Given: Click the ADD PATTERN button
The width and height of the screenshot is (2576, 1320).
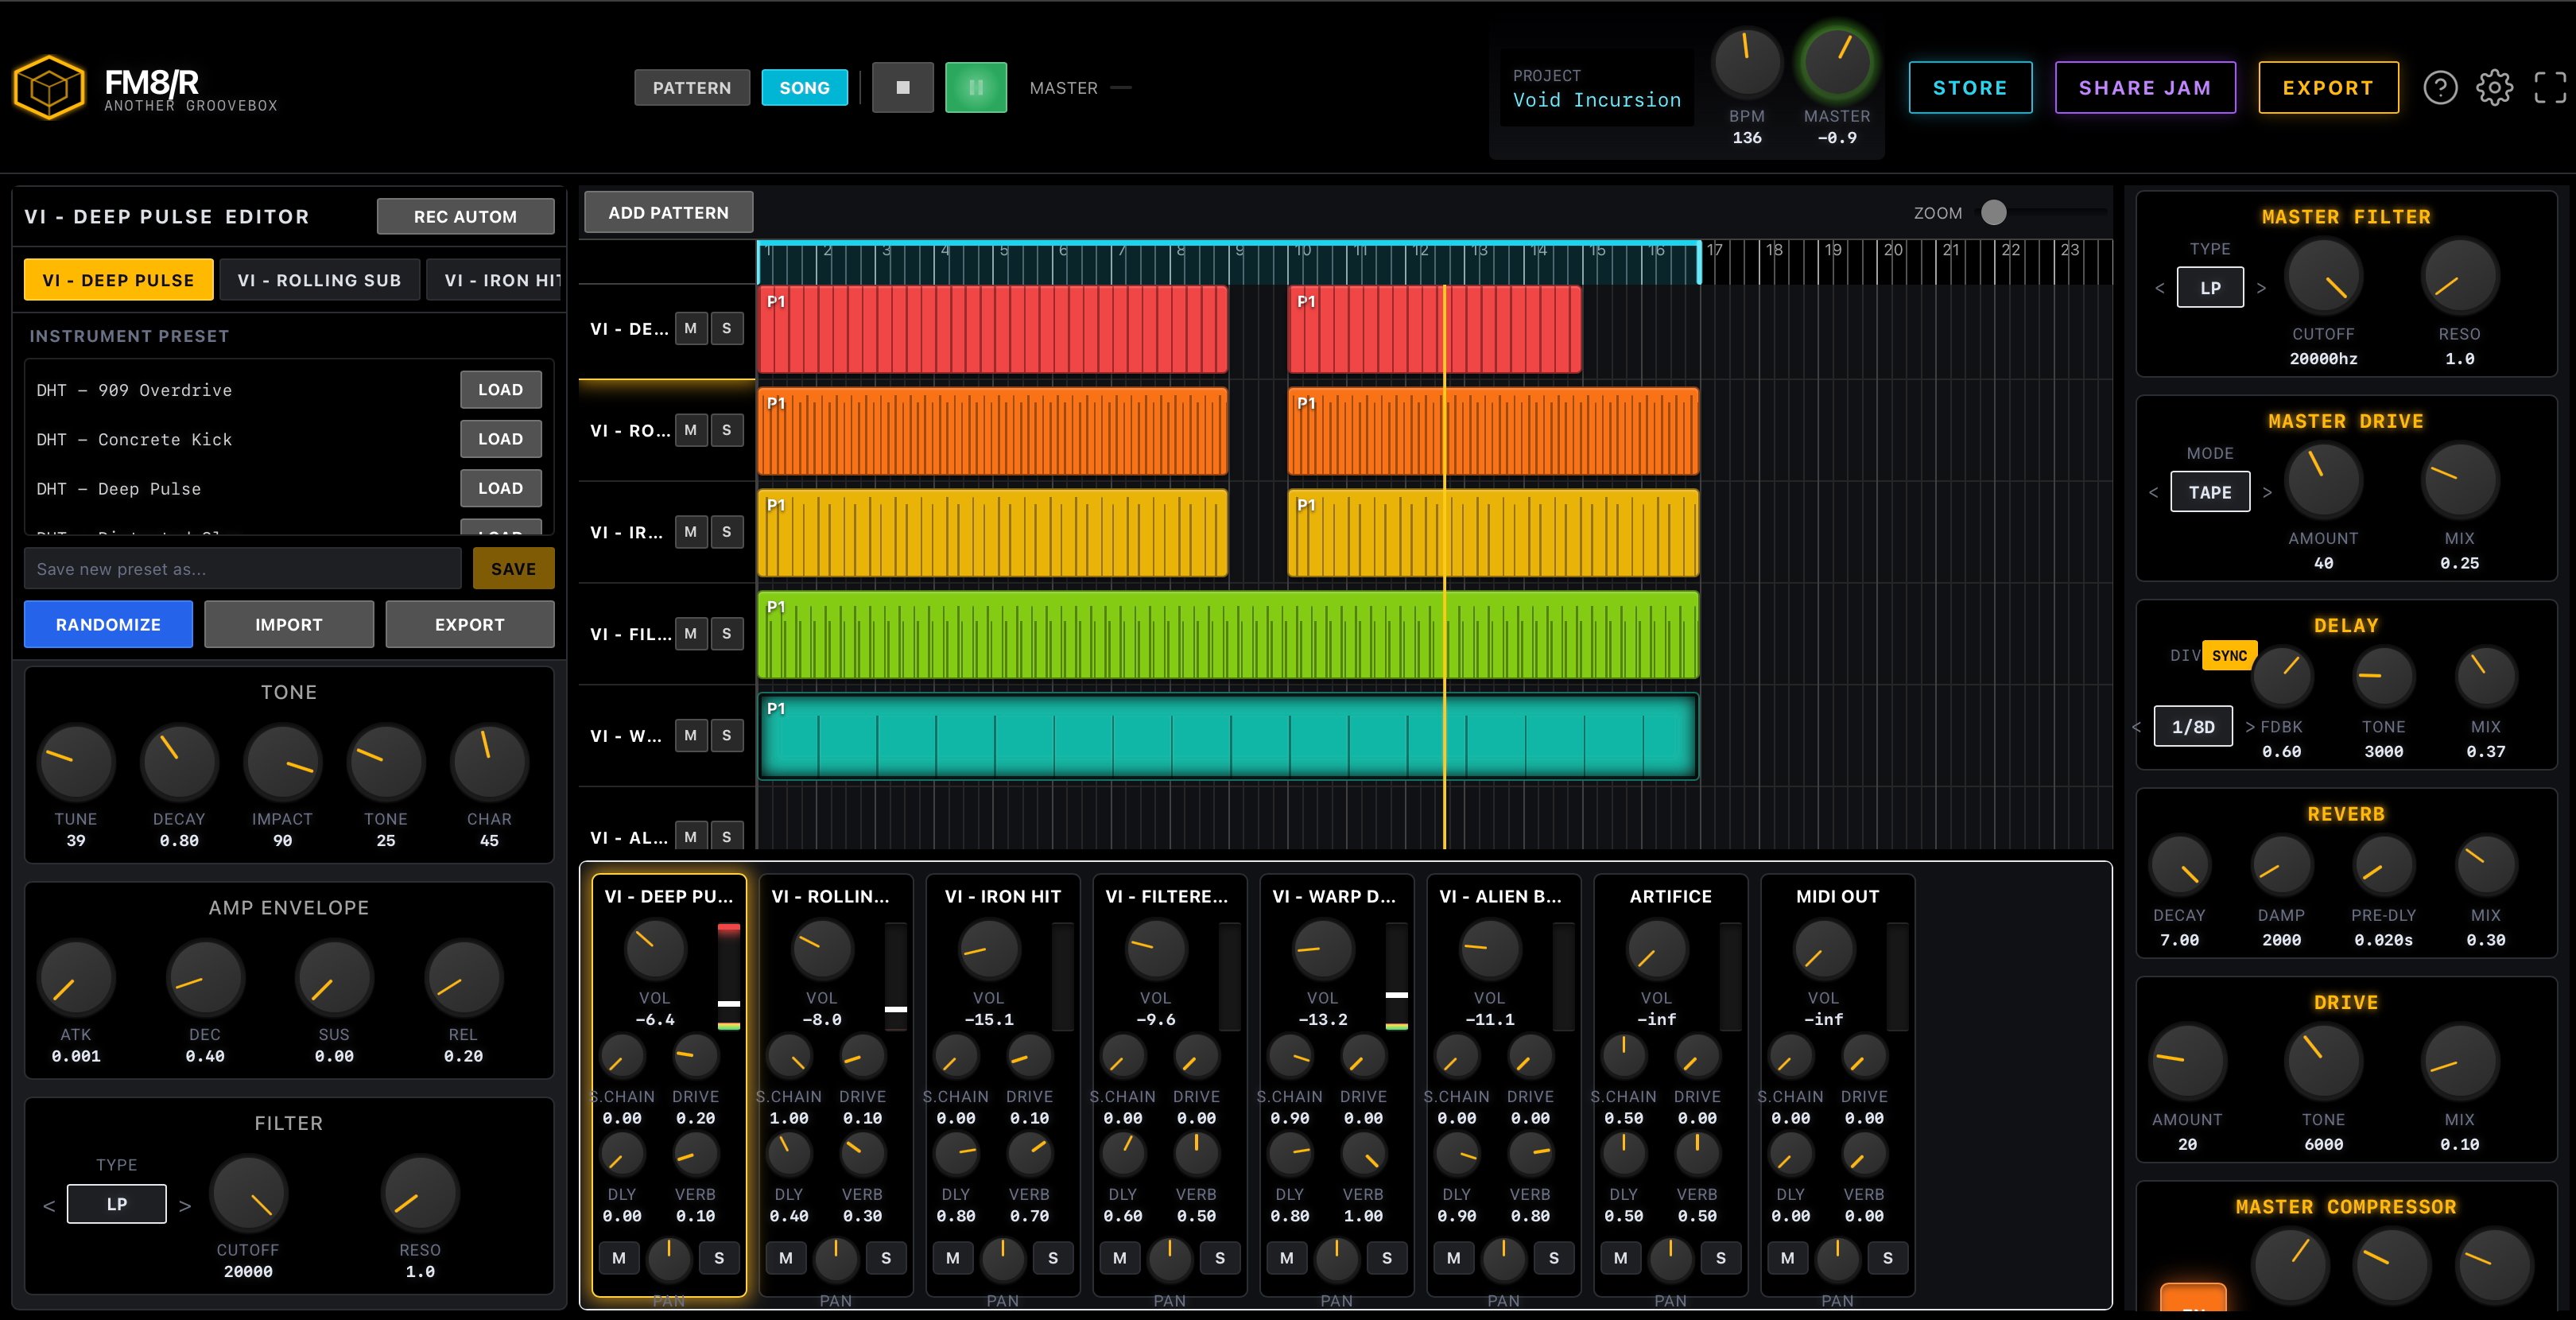Looking at the screenshot, I should (x=668, y=212).
